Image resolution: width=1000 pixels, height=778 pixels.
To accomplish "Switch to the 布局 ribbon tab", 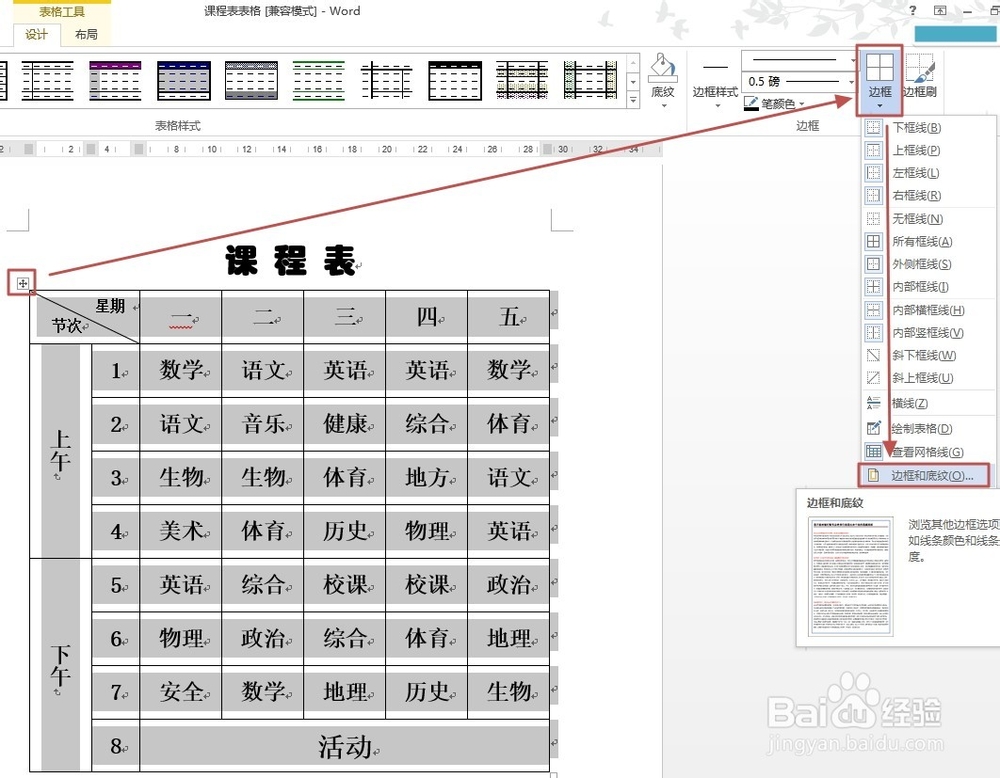I will 85,33.
